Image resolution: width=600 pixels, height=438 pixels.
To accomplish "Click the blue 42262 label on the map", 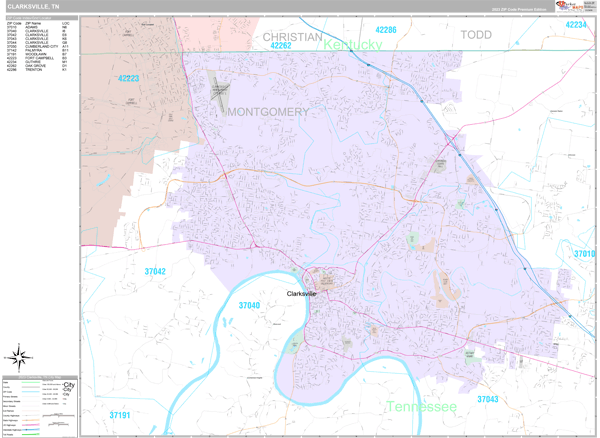I will coord(281,46).
